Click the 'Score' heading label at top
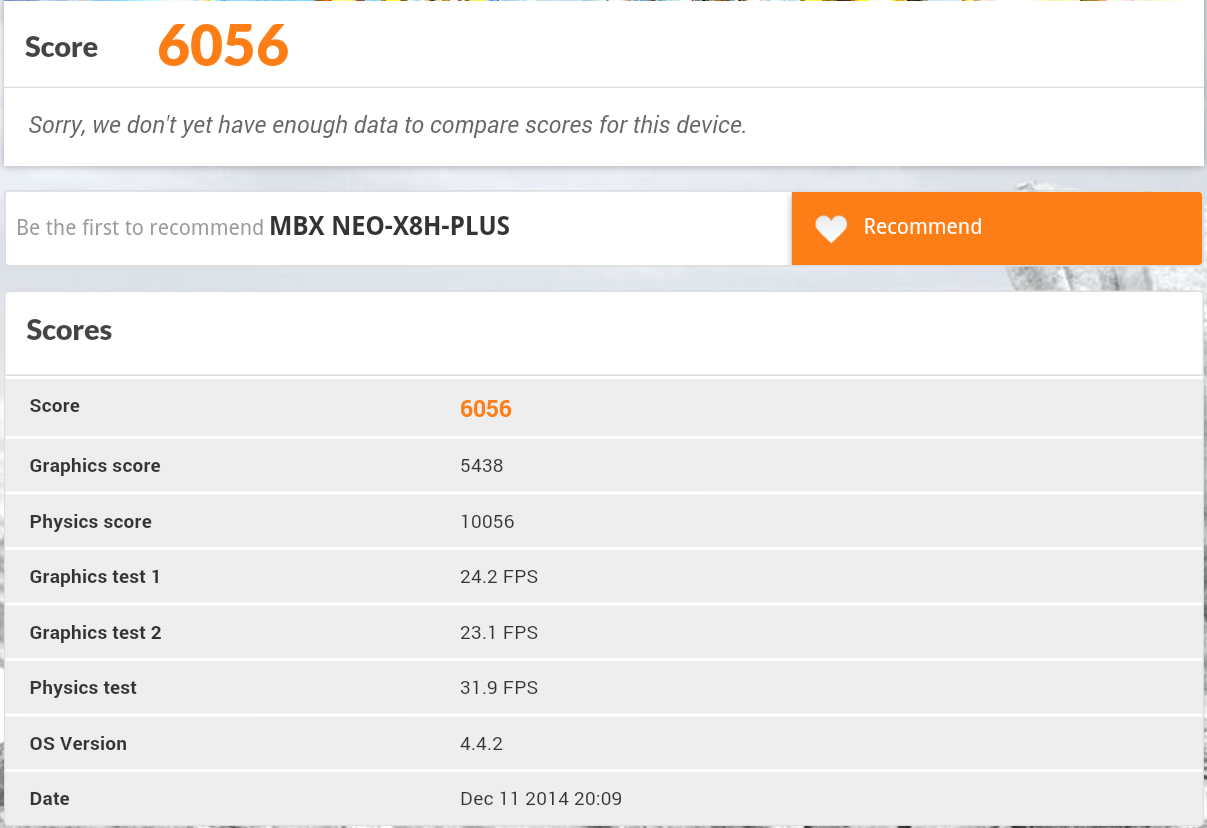Viewport: 1207px width, 828px height. click(x=61, y=47)
